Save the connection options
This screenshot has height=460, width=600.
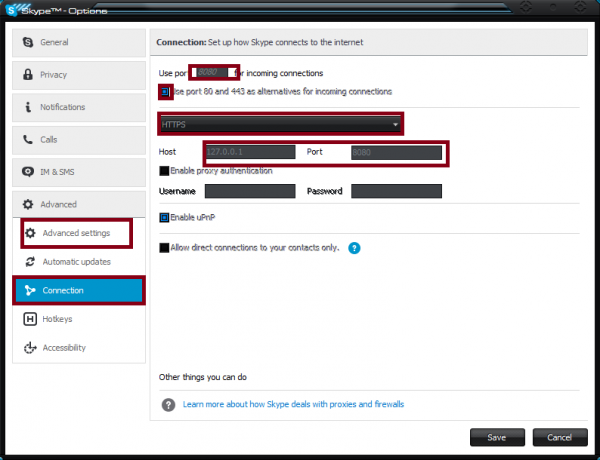coord(497,437)
